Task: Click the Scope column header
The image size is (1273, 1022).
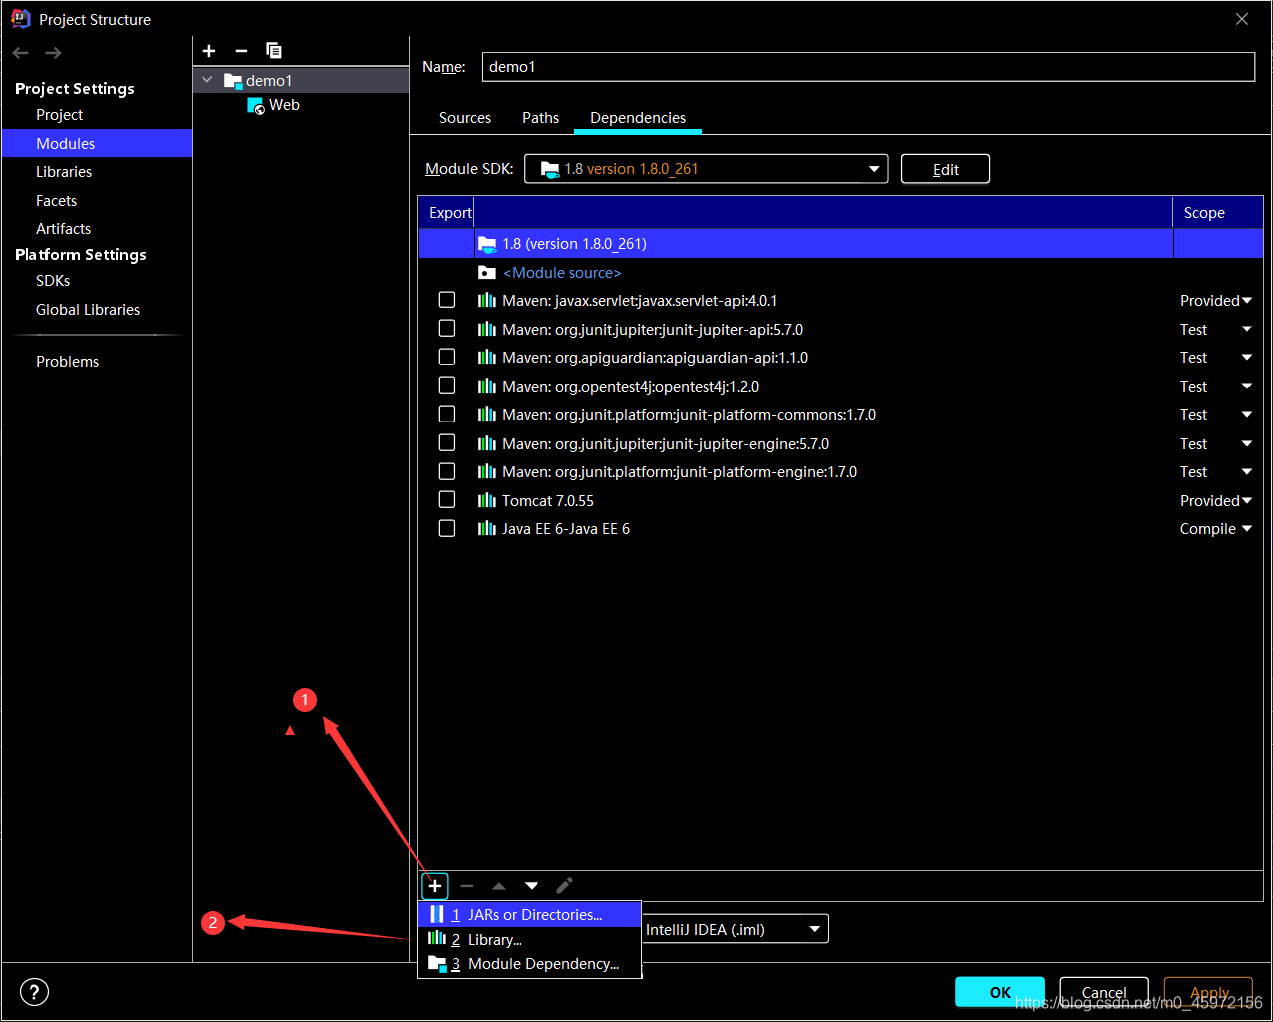Action: click(1218, 213)
